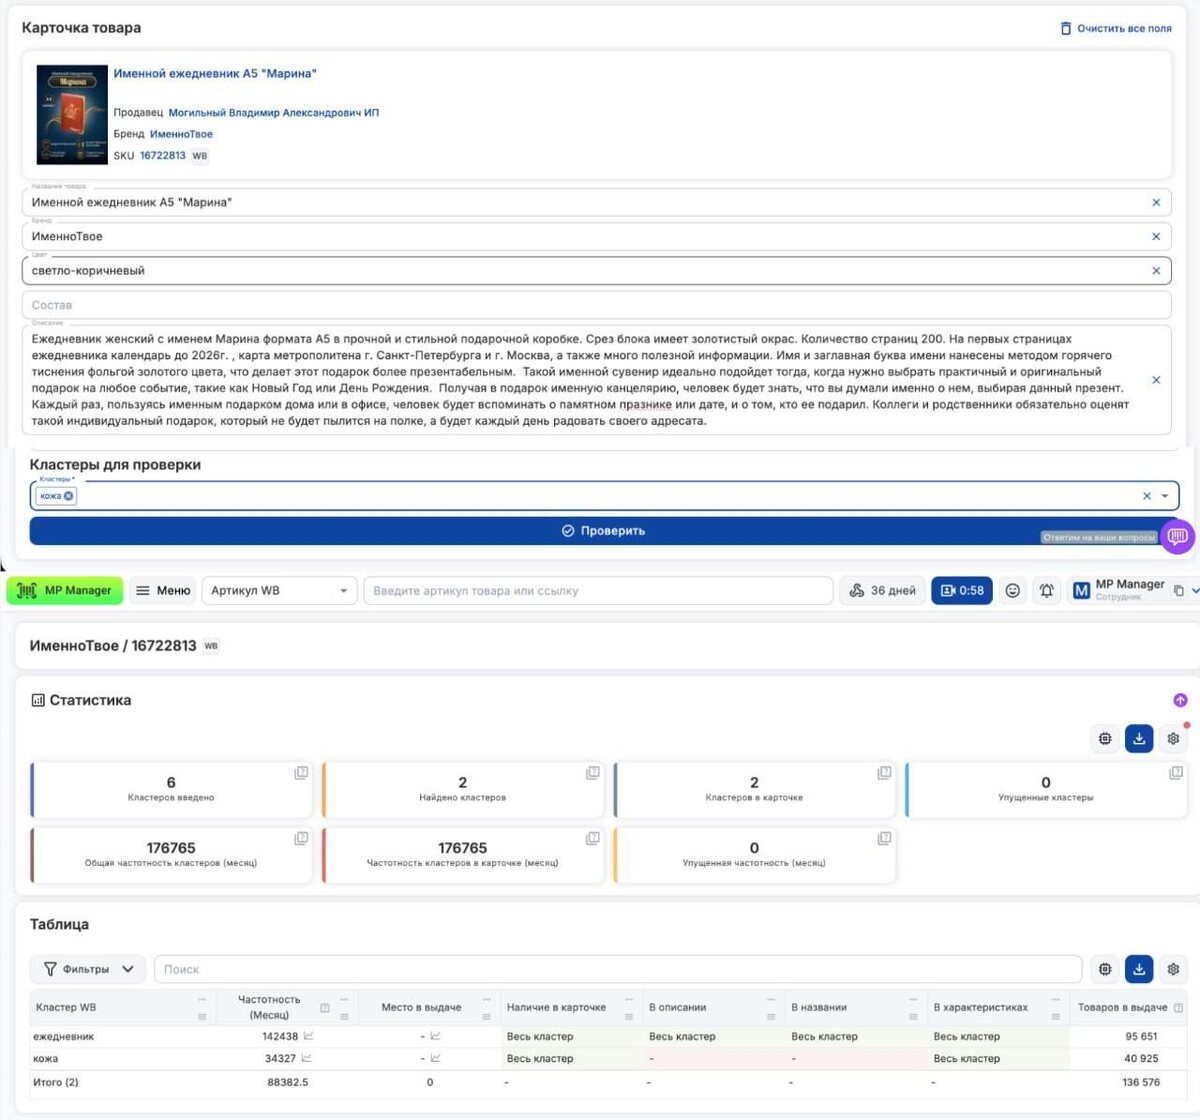Screen dimensions: 1200x1120
Task: Click the trash icon to clear all fields
Action: click(1066, 28)
